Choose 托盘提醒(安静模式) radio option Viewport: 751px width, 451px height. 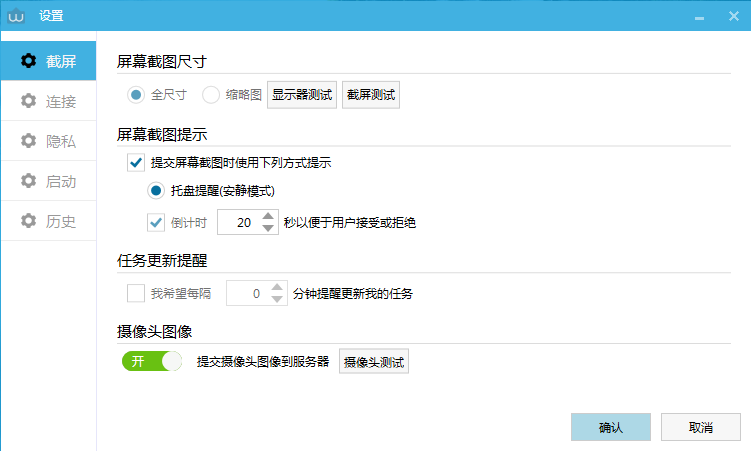(x=156, y=191)
